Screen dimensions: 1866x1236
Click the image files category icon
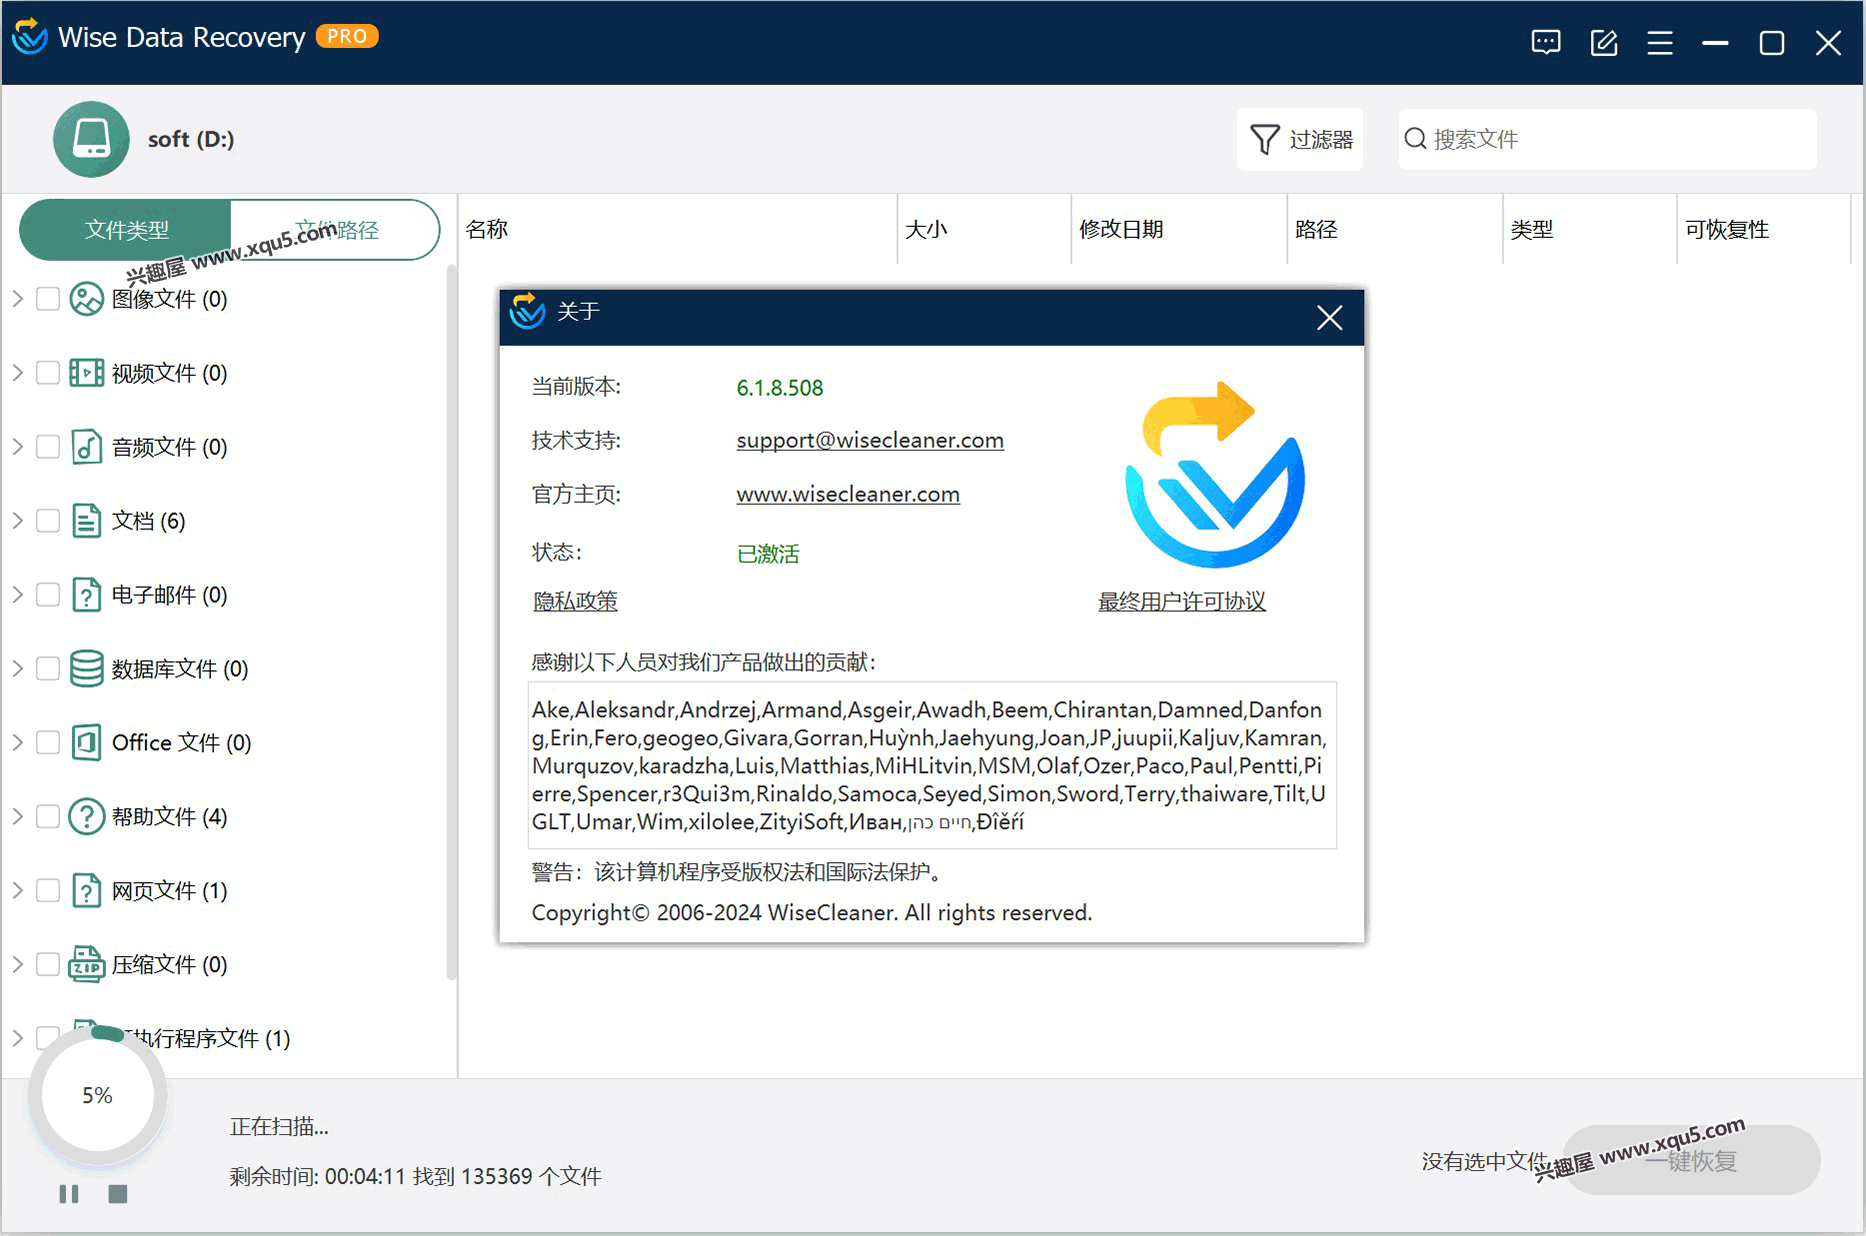coord(87,299)
